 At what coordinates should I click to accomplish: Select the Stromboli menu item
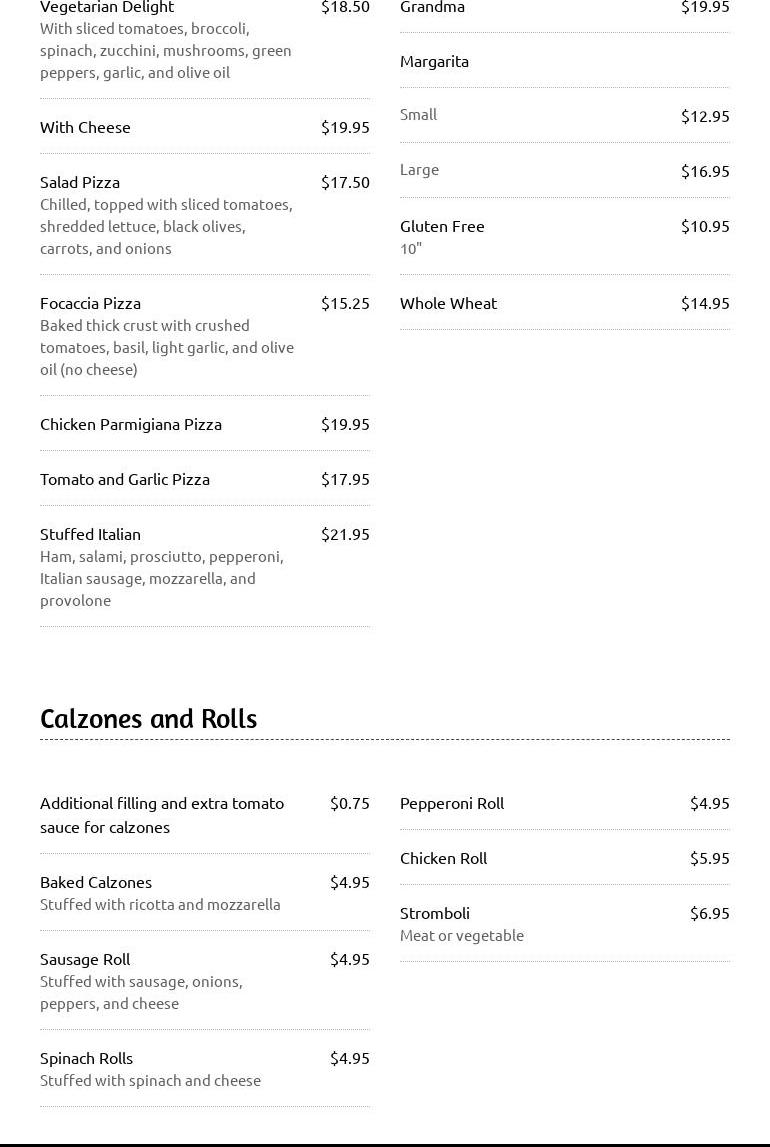click(435, 913)
